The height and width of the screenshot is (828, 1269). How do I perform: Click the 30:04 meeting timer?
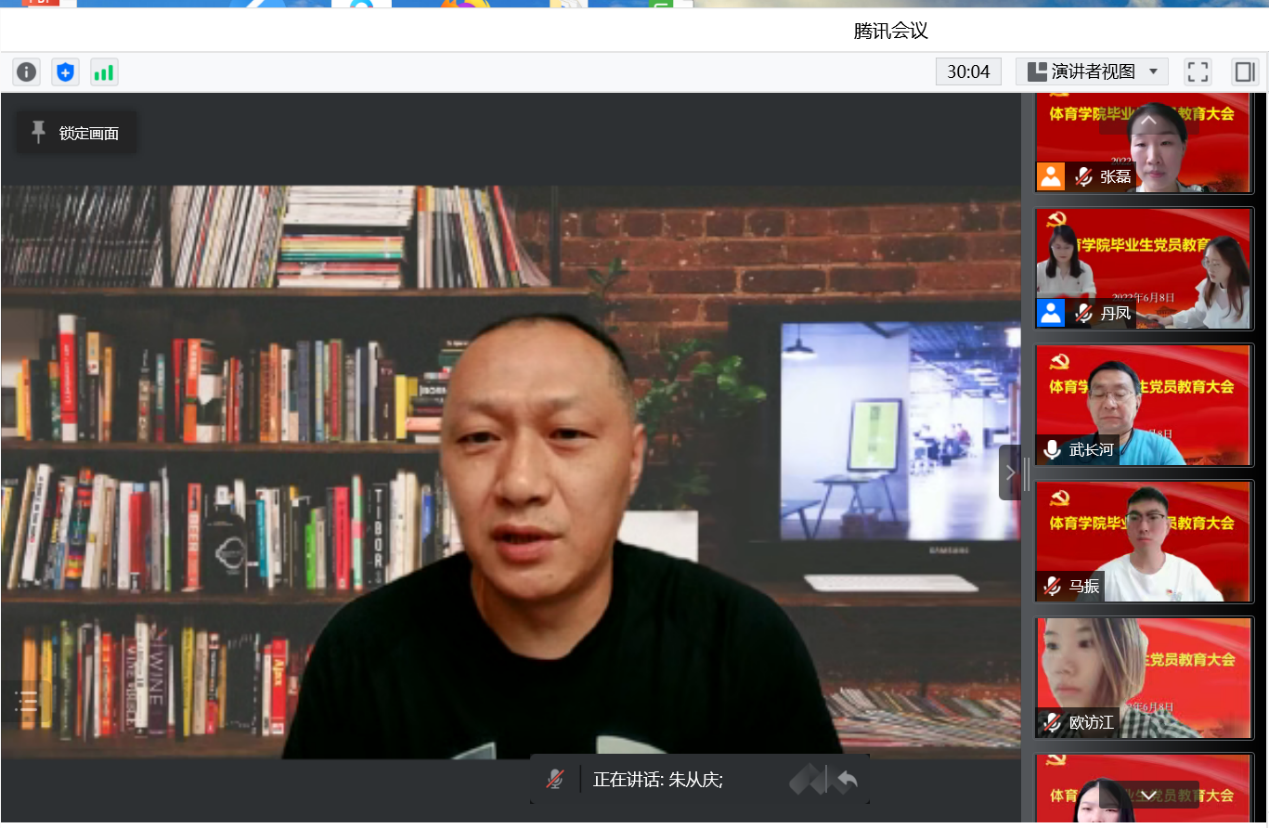click(x=968, y=72)
